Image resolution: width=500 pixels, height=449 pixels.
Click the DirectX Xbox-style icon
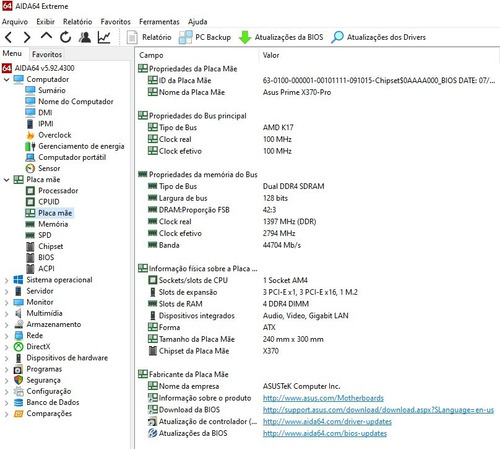click(18, 347)
